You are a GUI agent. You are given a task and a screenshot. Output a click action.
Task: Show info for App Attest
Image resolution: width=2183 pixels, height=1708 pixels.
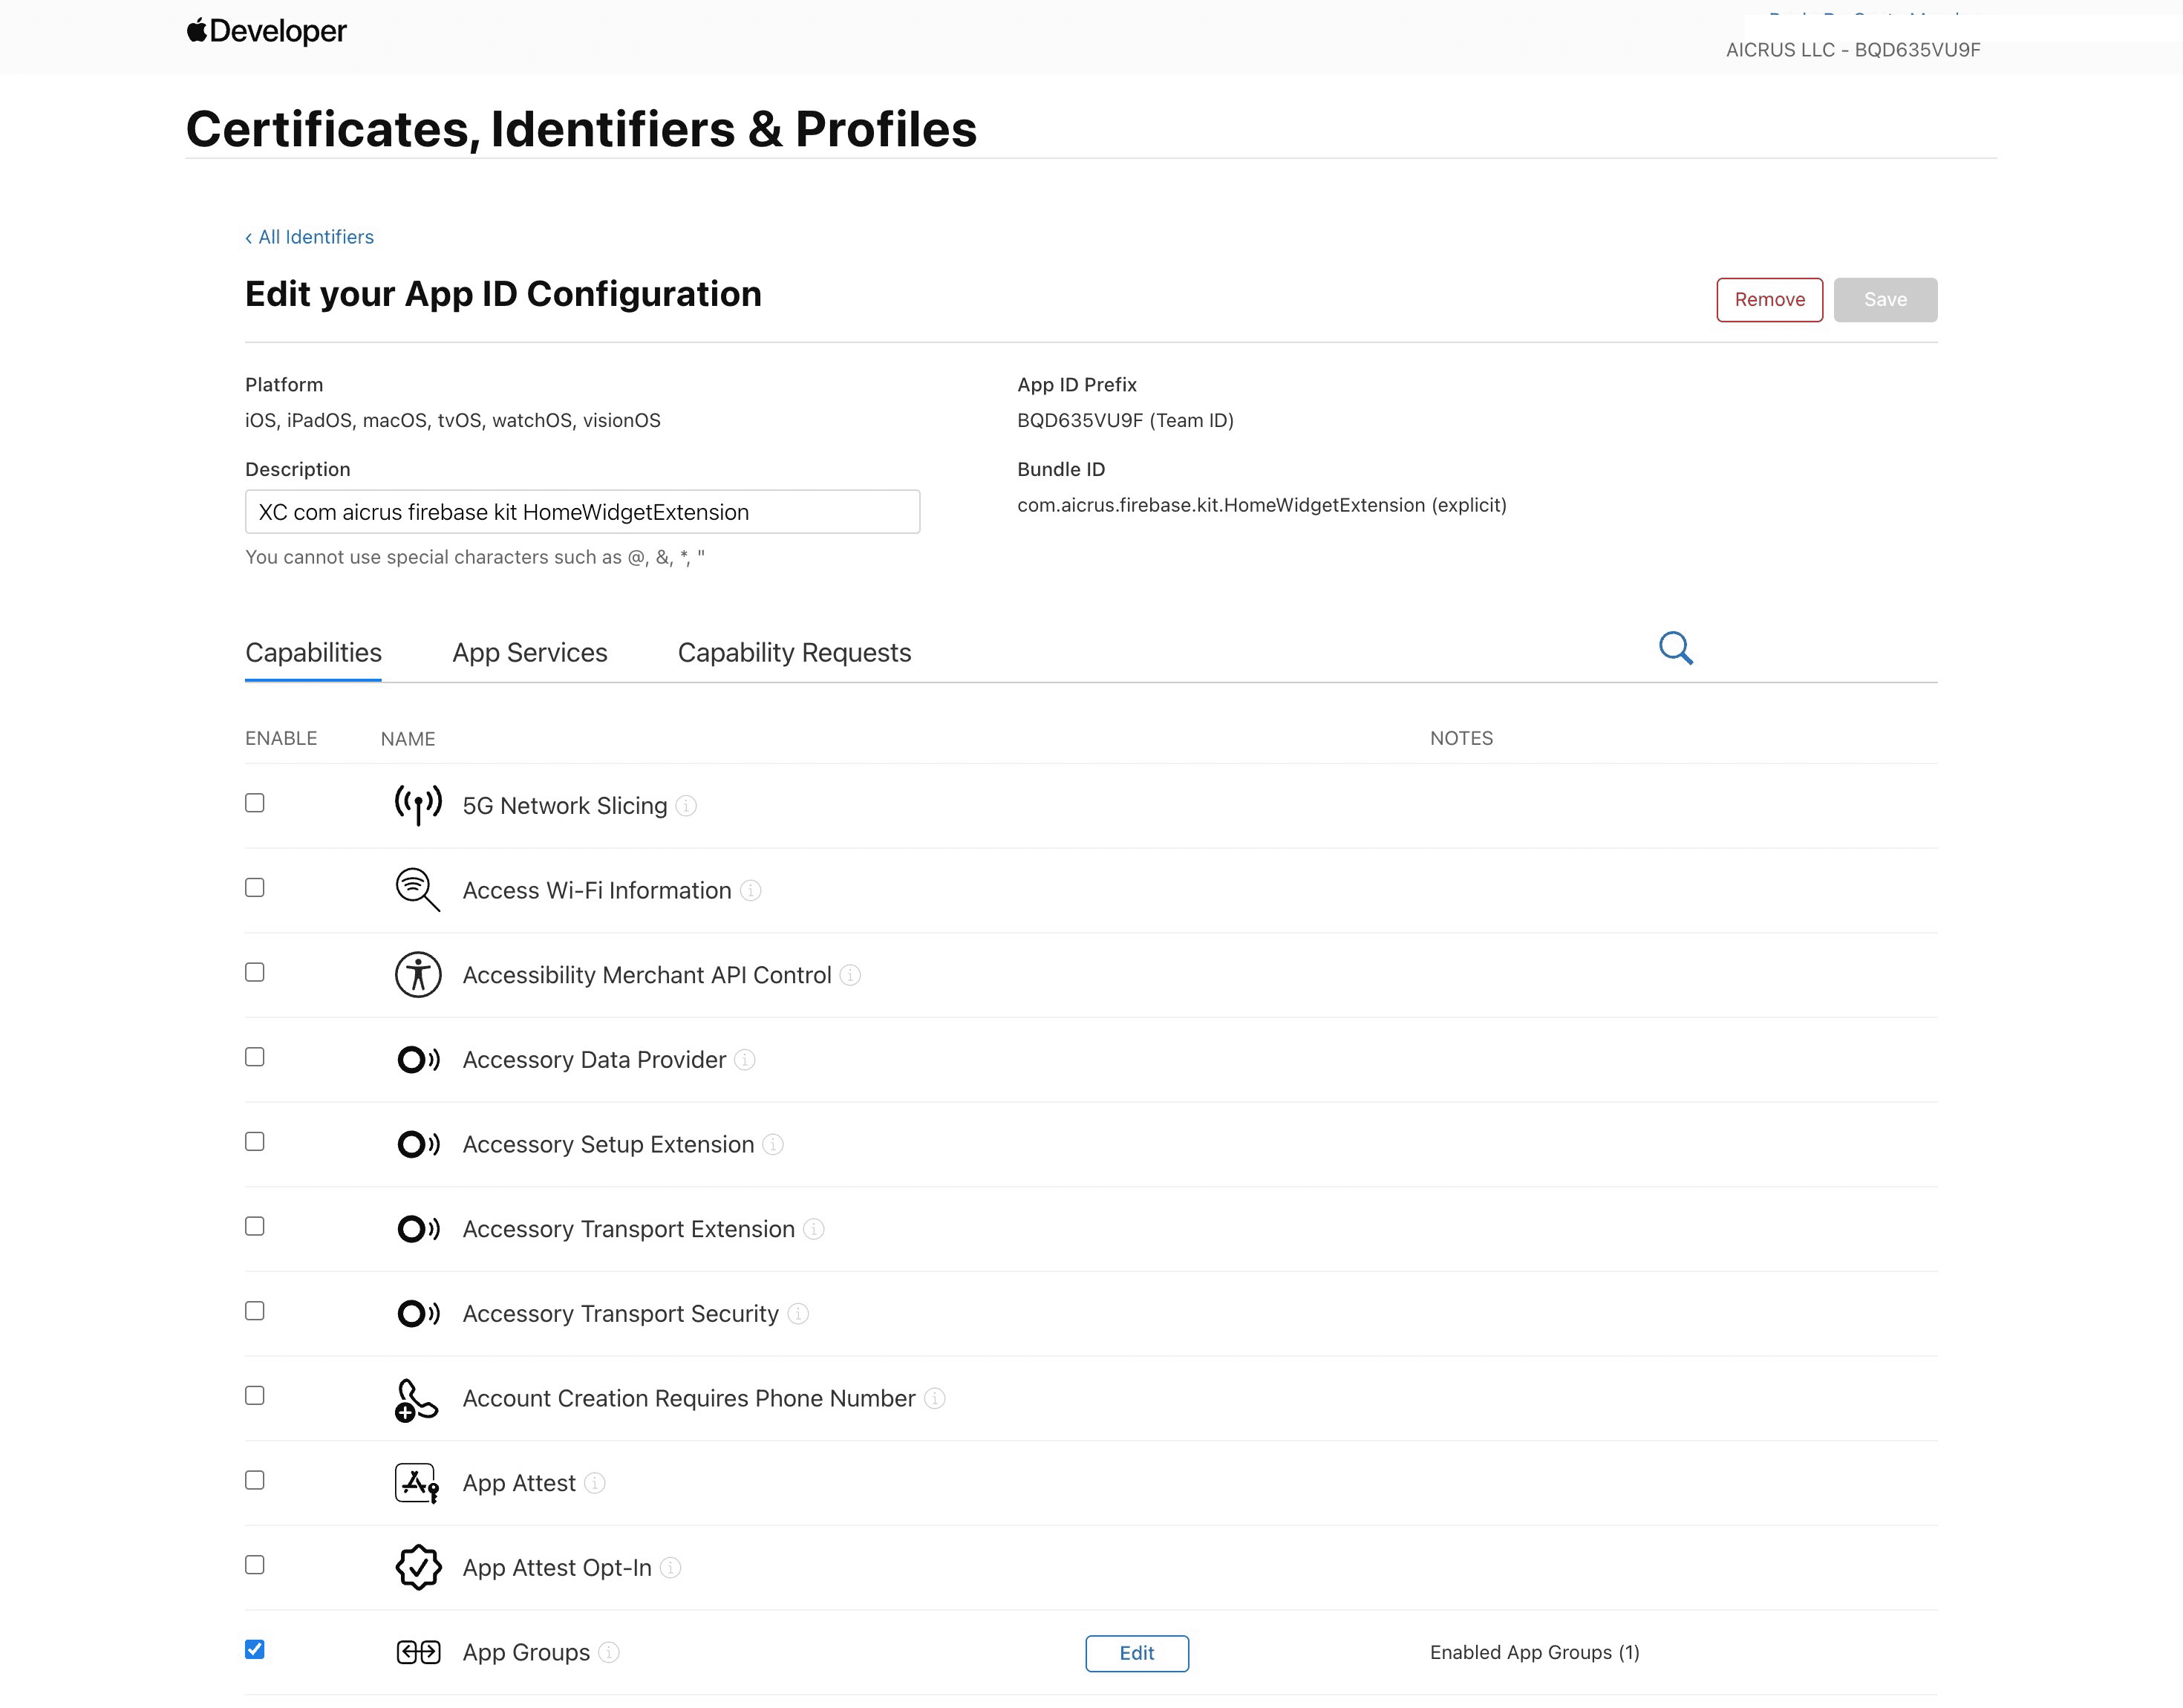[x=595, y=1483]
